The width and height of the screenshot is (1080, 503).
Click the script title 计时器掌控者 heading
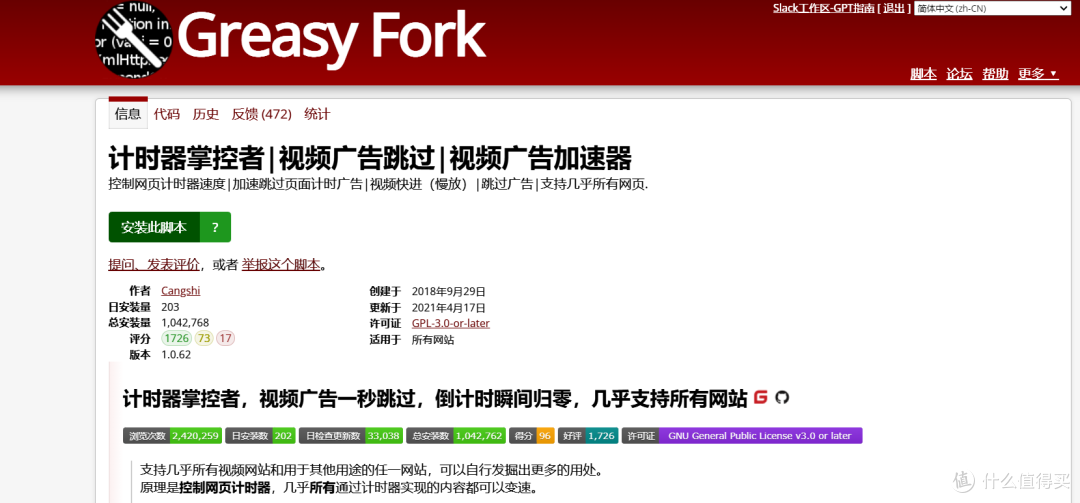[x=371, y=158]
